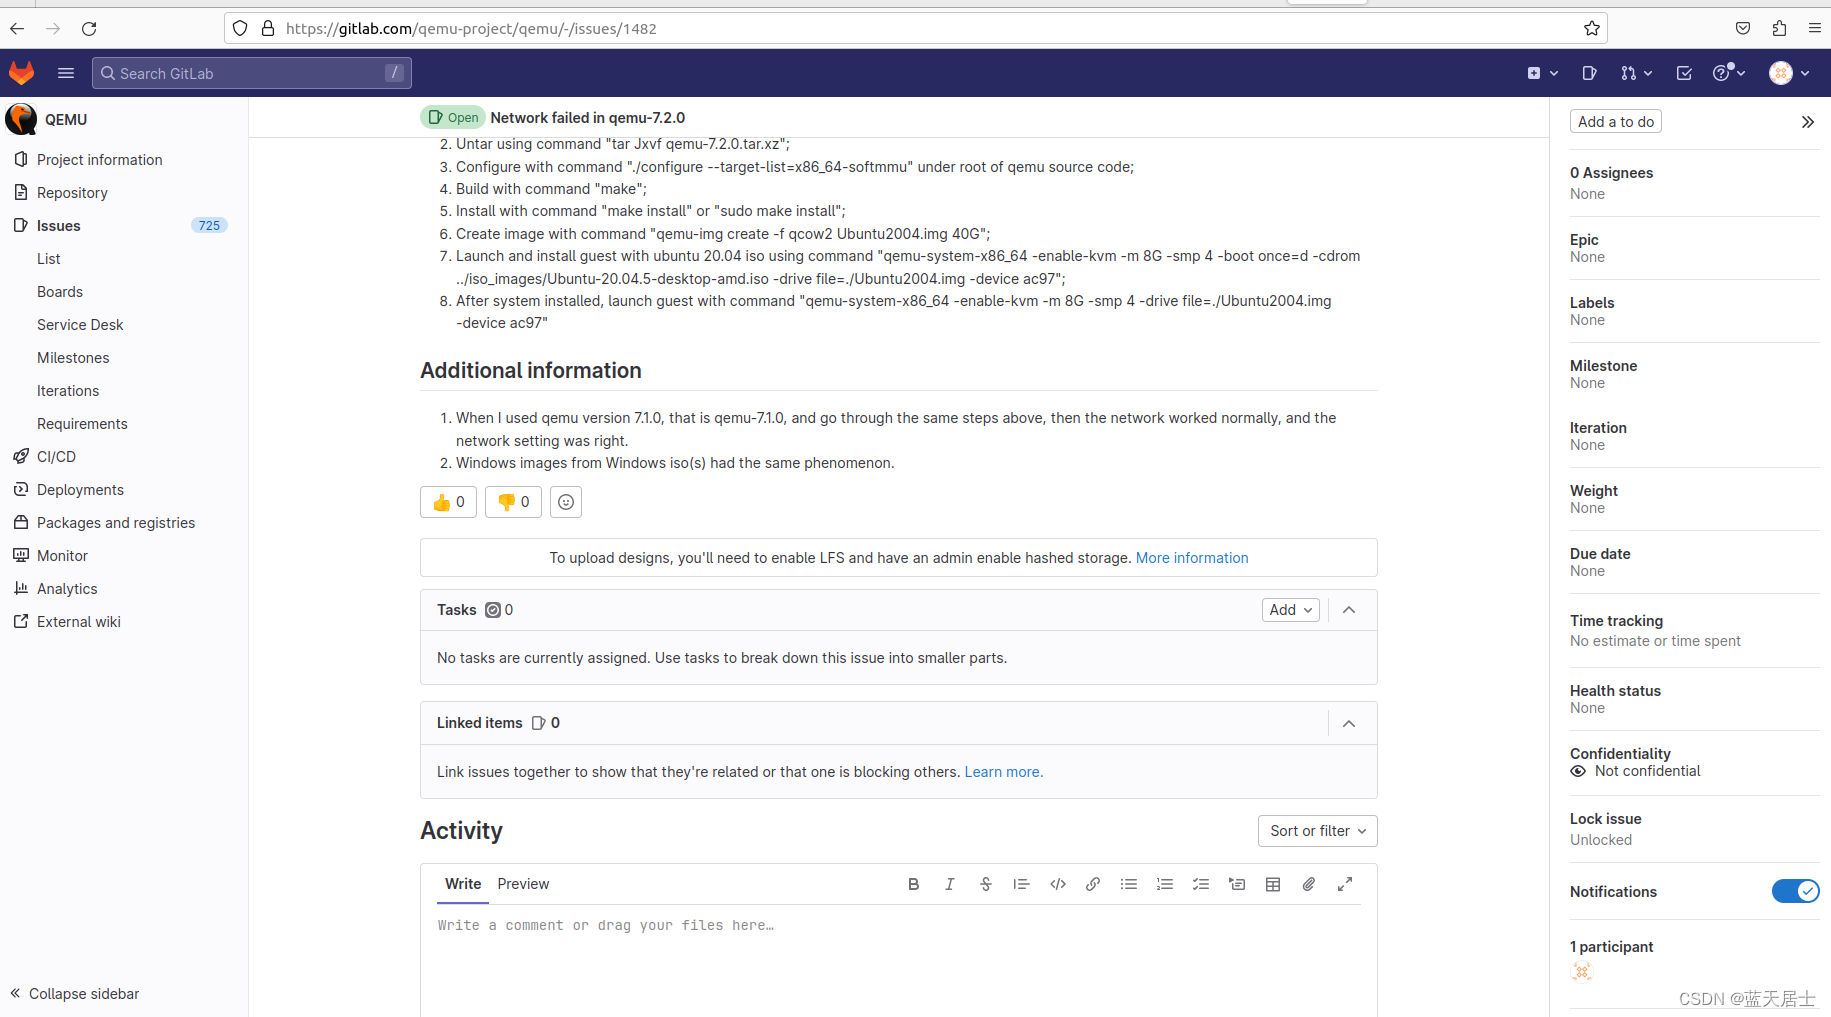Click the Add a to do button

point(1616,122)
